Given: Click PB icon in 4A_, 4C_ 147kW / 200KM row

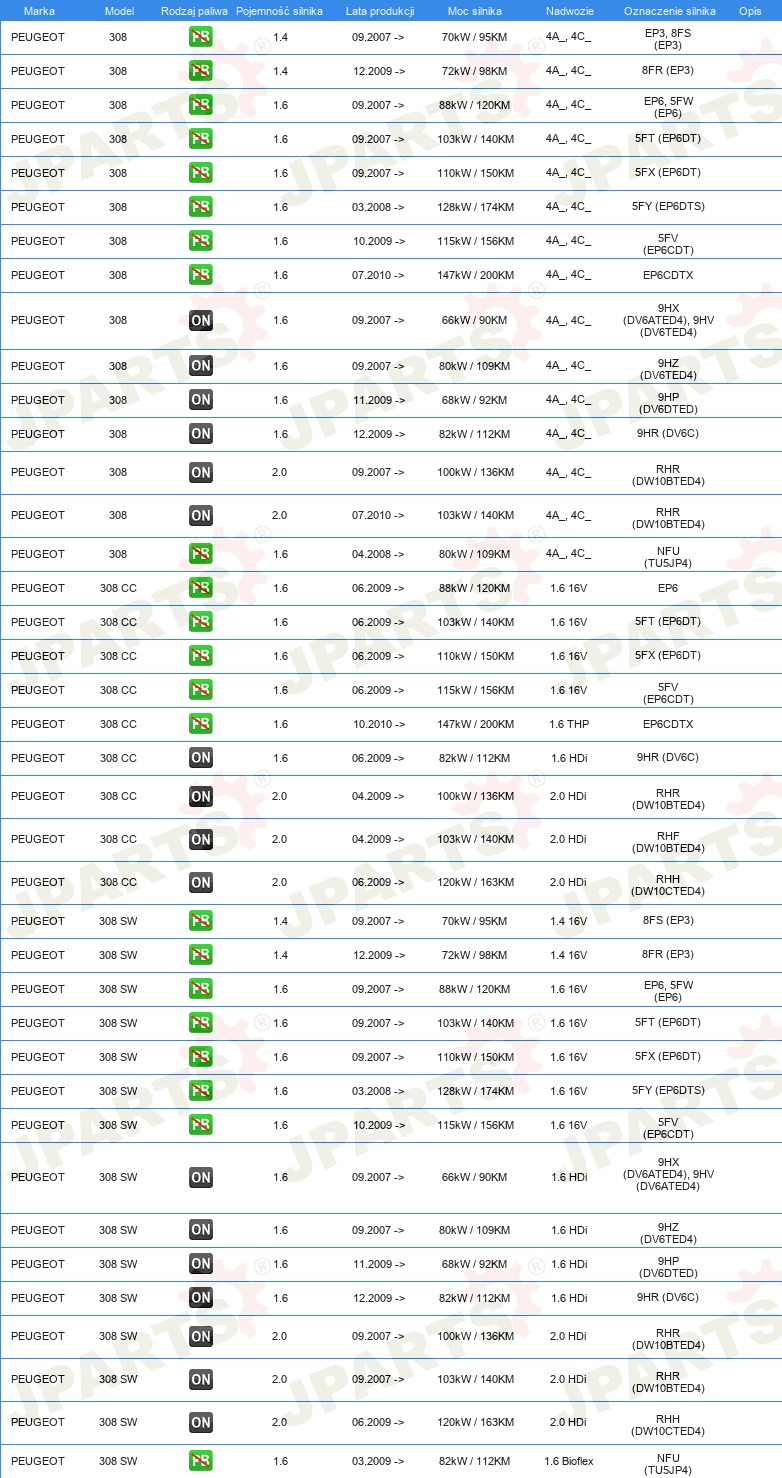Looking at the screenshot, I should (200, 275).
